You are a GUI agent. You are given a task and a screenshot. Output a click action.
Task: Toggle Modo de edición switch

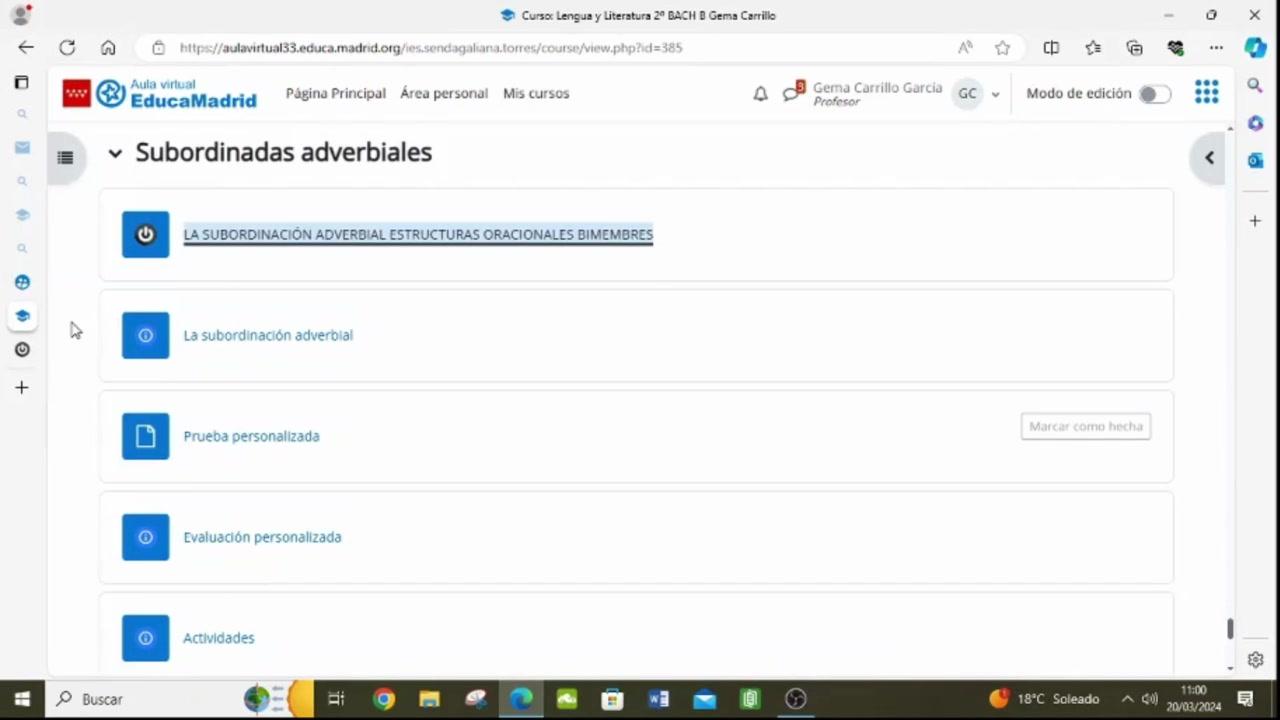(x=1154, y=94)
